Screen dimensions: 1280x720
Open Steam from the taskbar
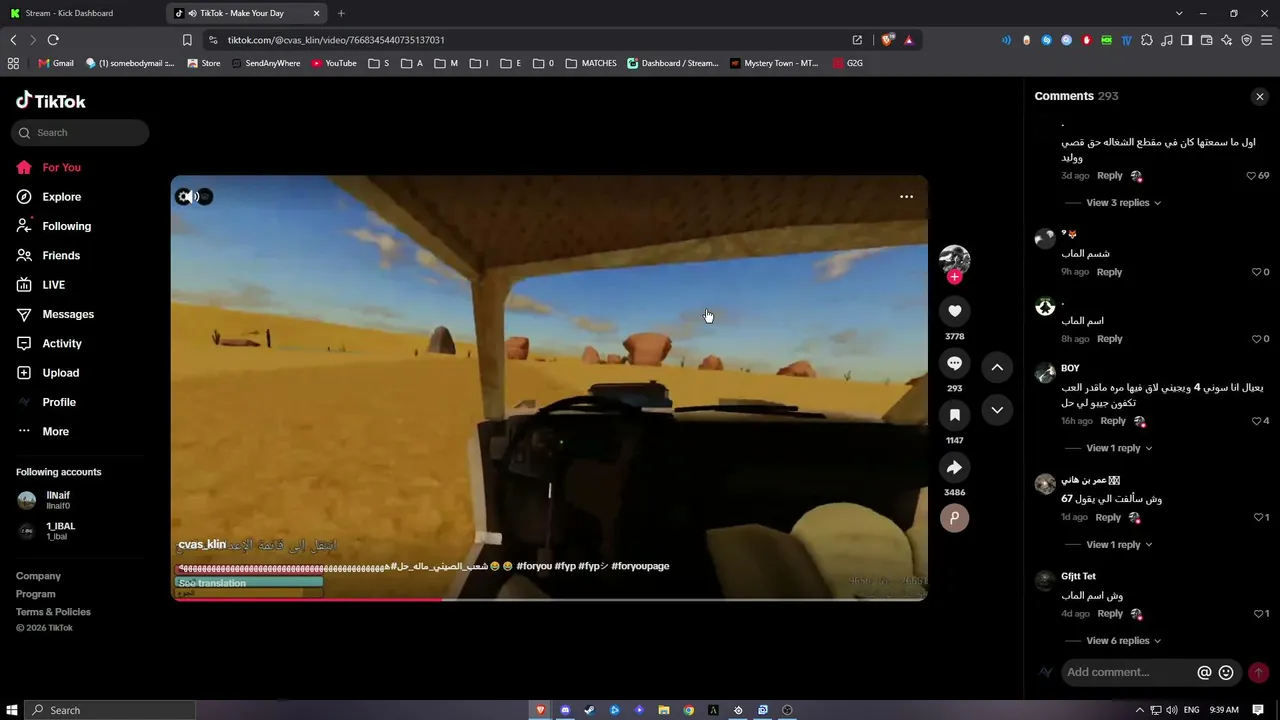pos(589,710)
